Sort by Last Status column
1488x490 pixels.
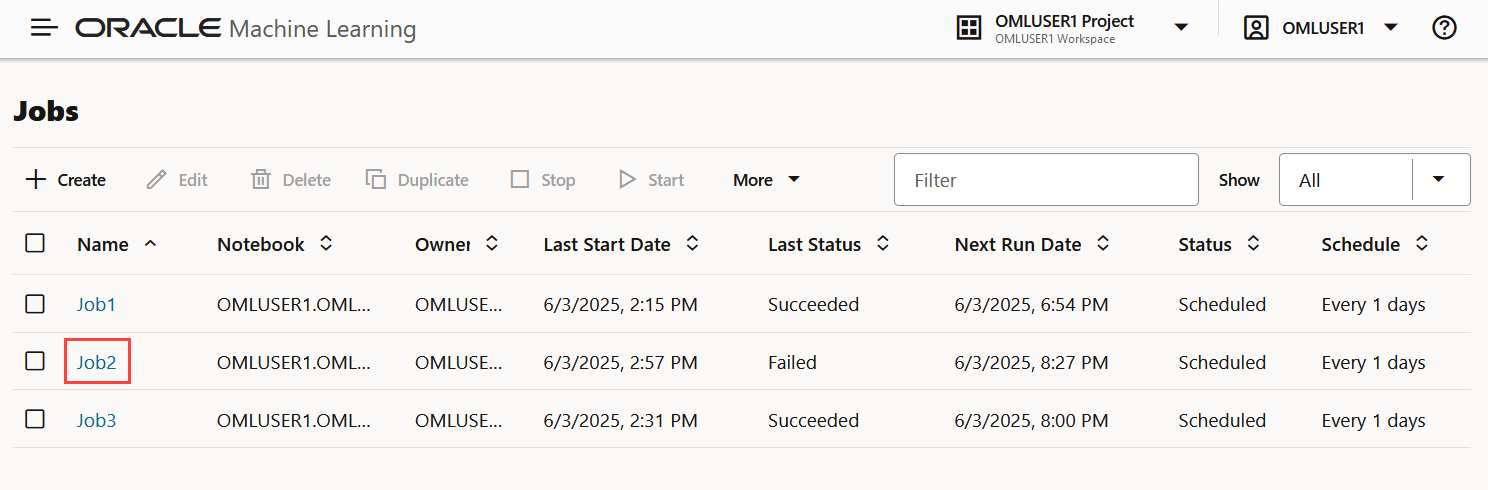coord(883,244)
